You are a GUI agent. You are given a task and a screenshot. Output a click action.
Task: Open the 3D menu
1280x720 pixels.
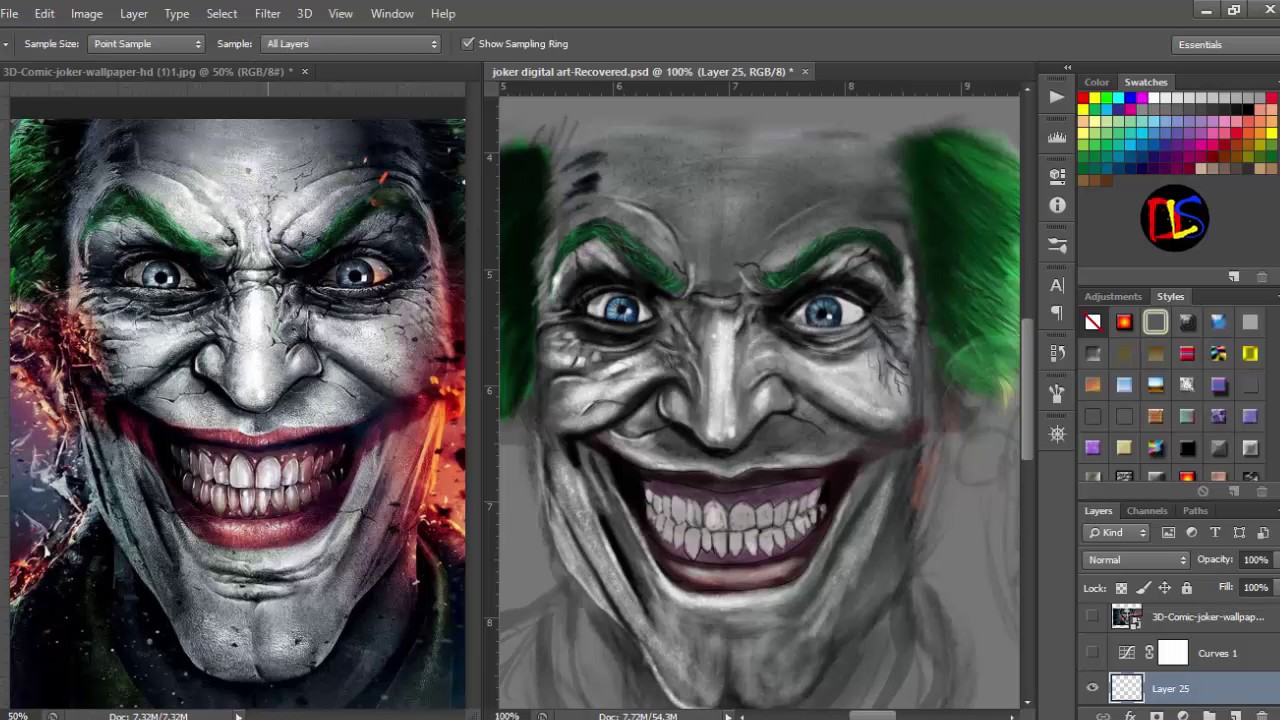tap(305, 14)
